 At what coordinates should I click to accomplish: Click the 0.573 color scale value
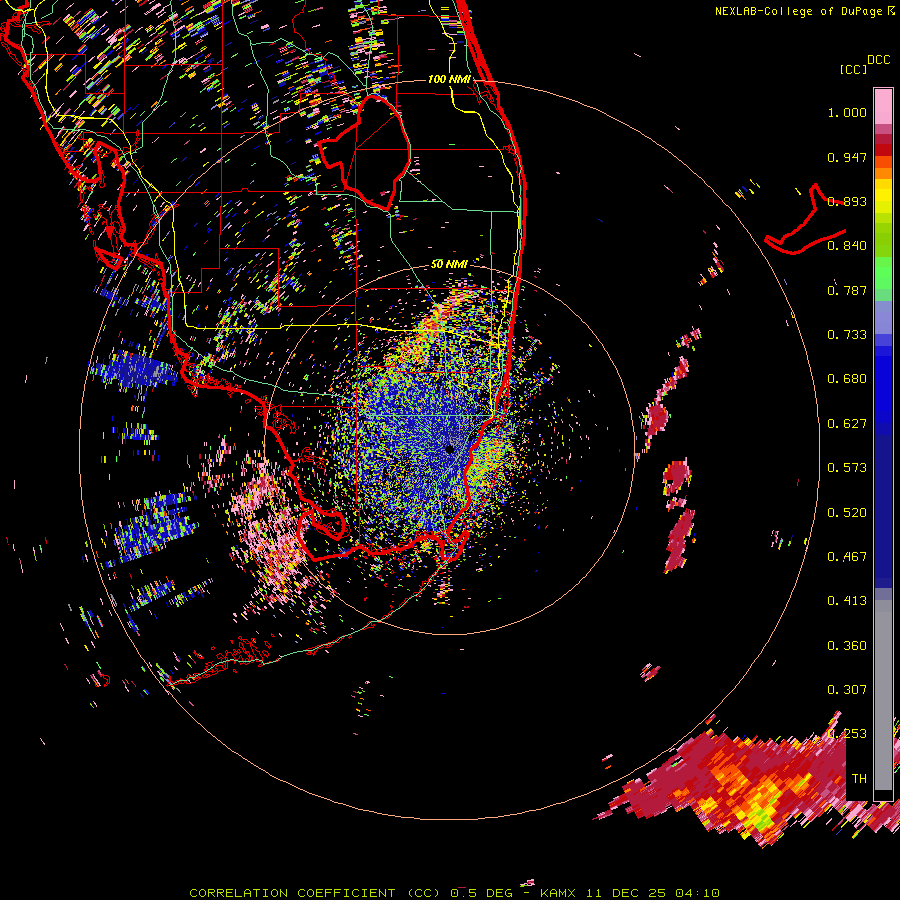click(847, 468)
